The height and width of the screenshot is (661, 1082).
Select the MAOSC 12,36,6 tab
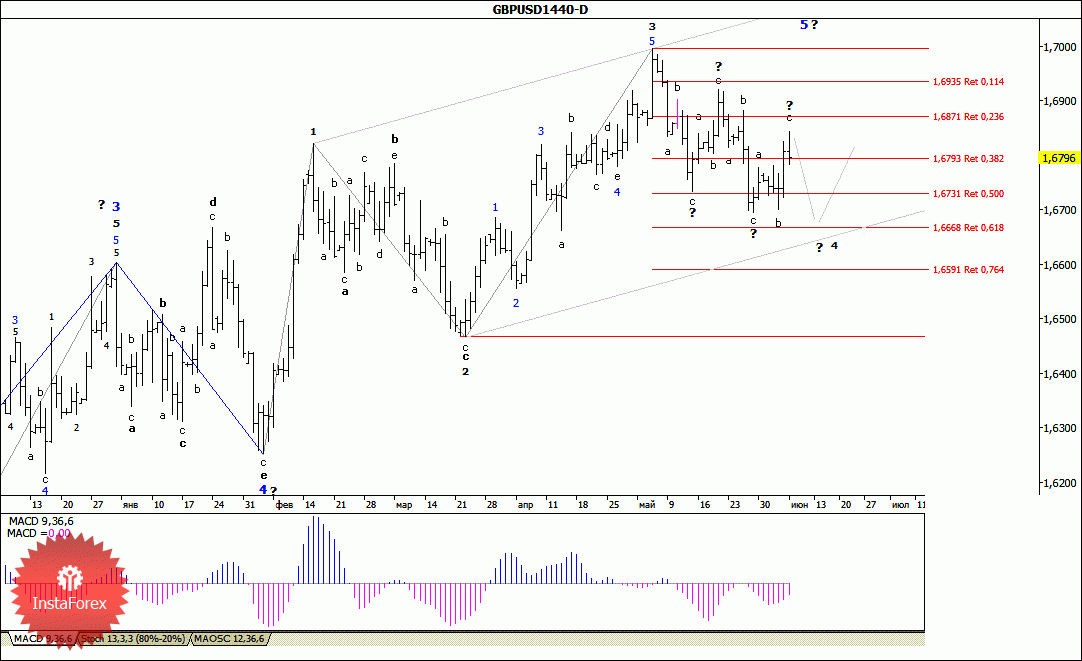229,639
